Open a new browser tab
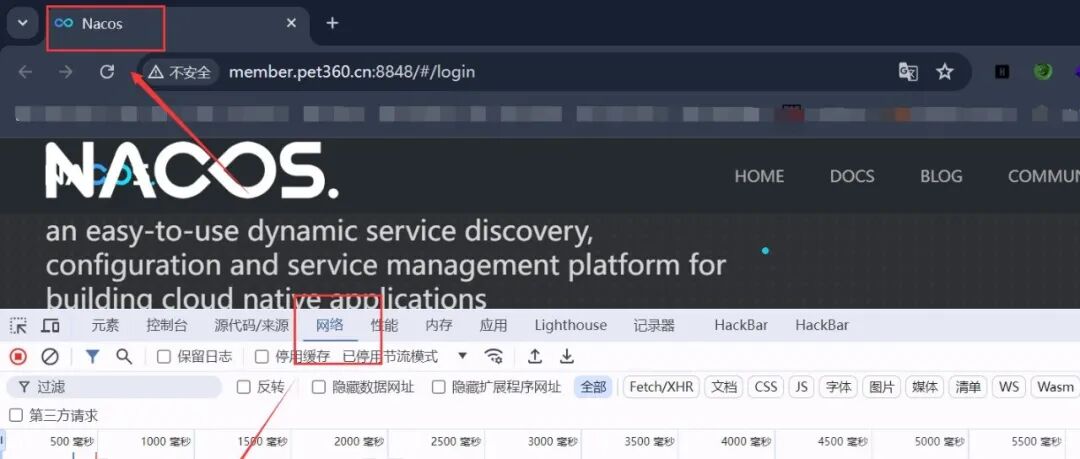The height and width of the screenshot is (459, 1080). [x=332, y=23]
